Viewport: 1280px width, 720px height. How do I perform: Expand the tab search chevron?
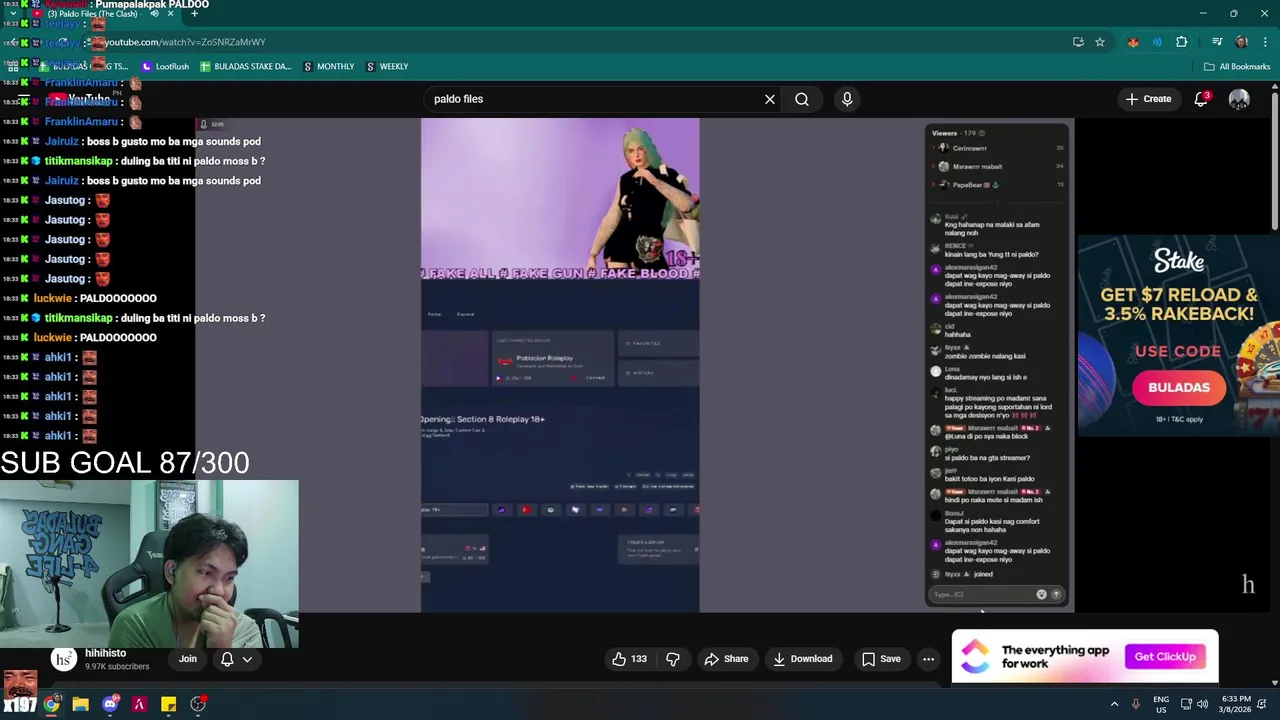13,14
